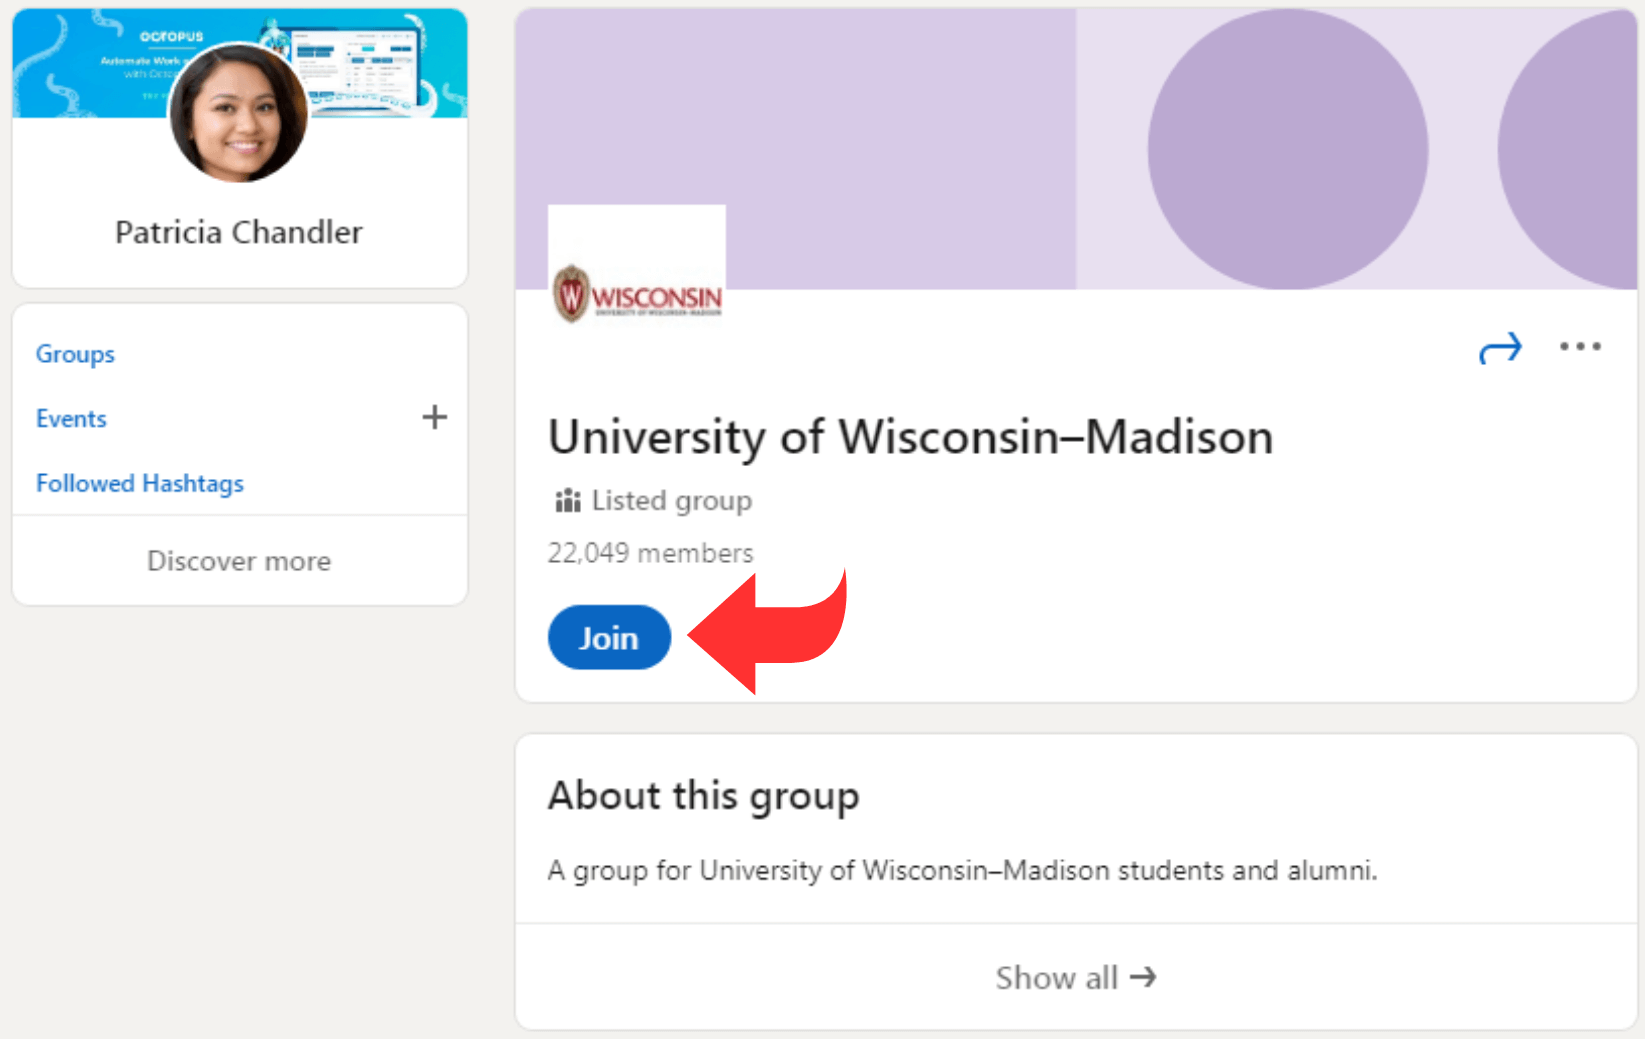Select Discover more
This screenshot has height=1039, width=1645.
239,560
